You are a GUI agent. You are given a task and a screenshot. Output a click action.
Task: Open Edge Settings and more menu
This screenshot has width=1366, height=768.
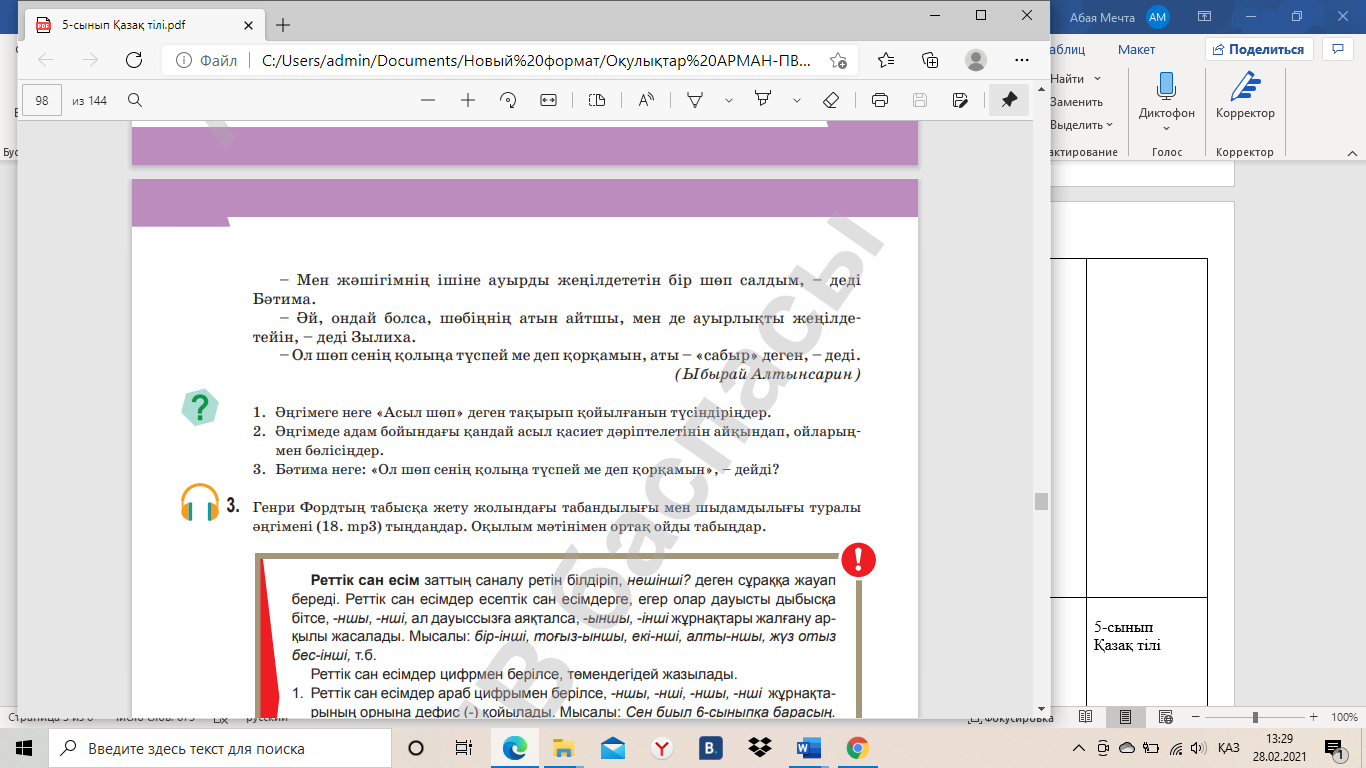(x=1021, y=60)
